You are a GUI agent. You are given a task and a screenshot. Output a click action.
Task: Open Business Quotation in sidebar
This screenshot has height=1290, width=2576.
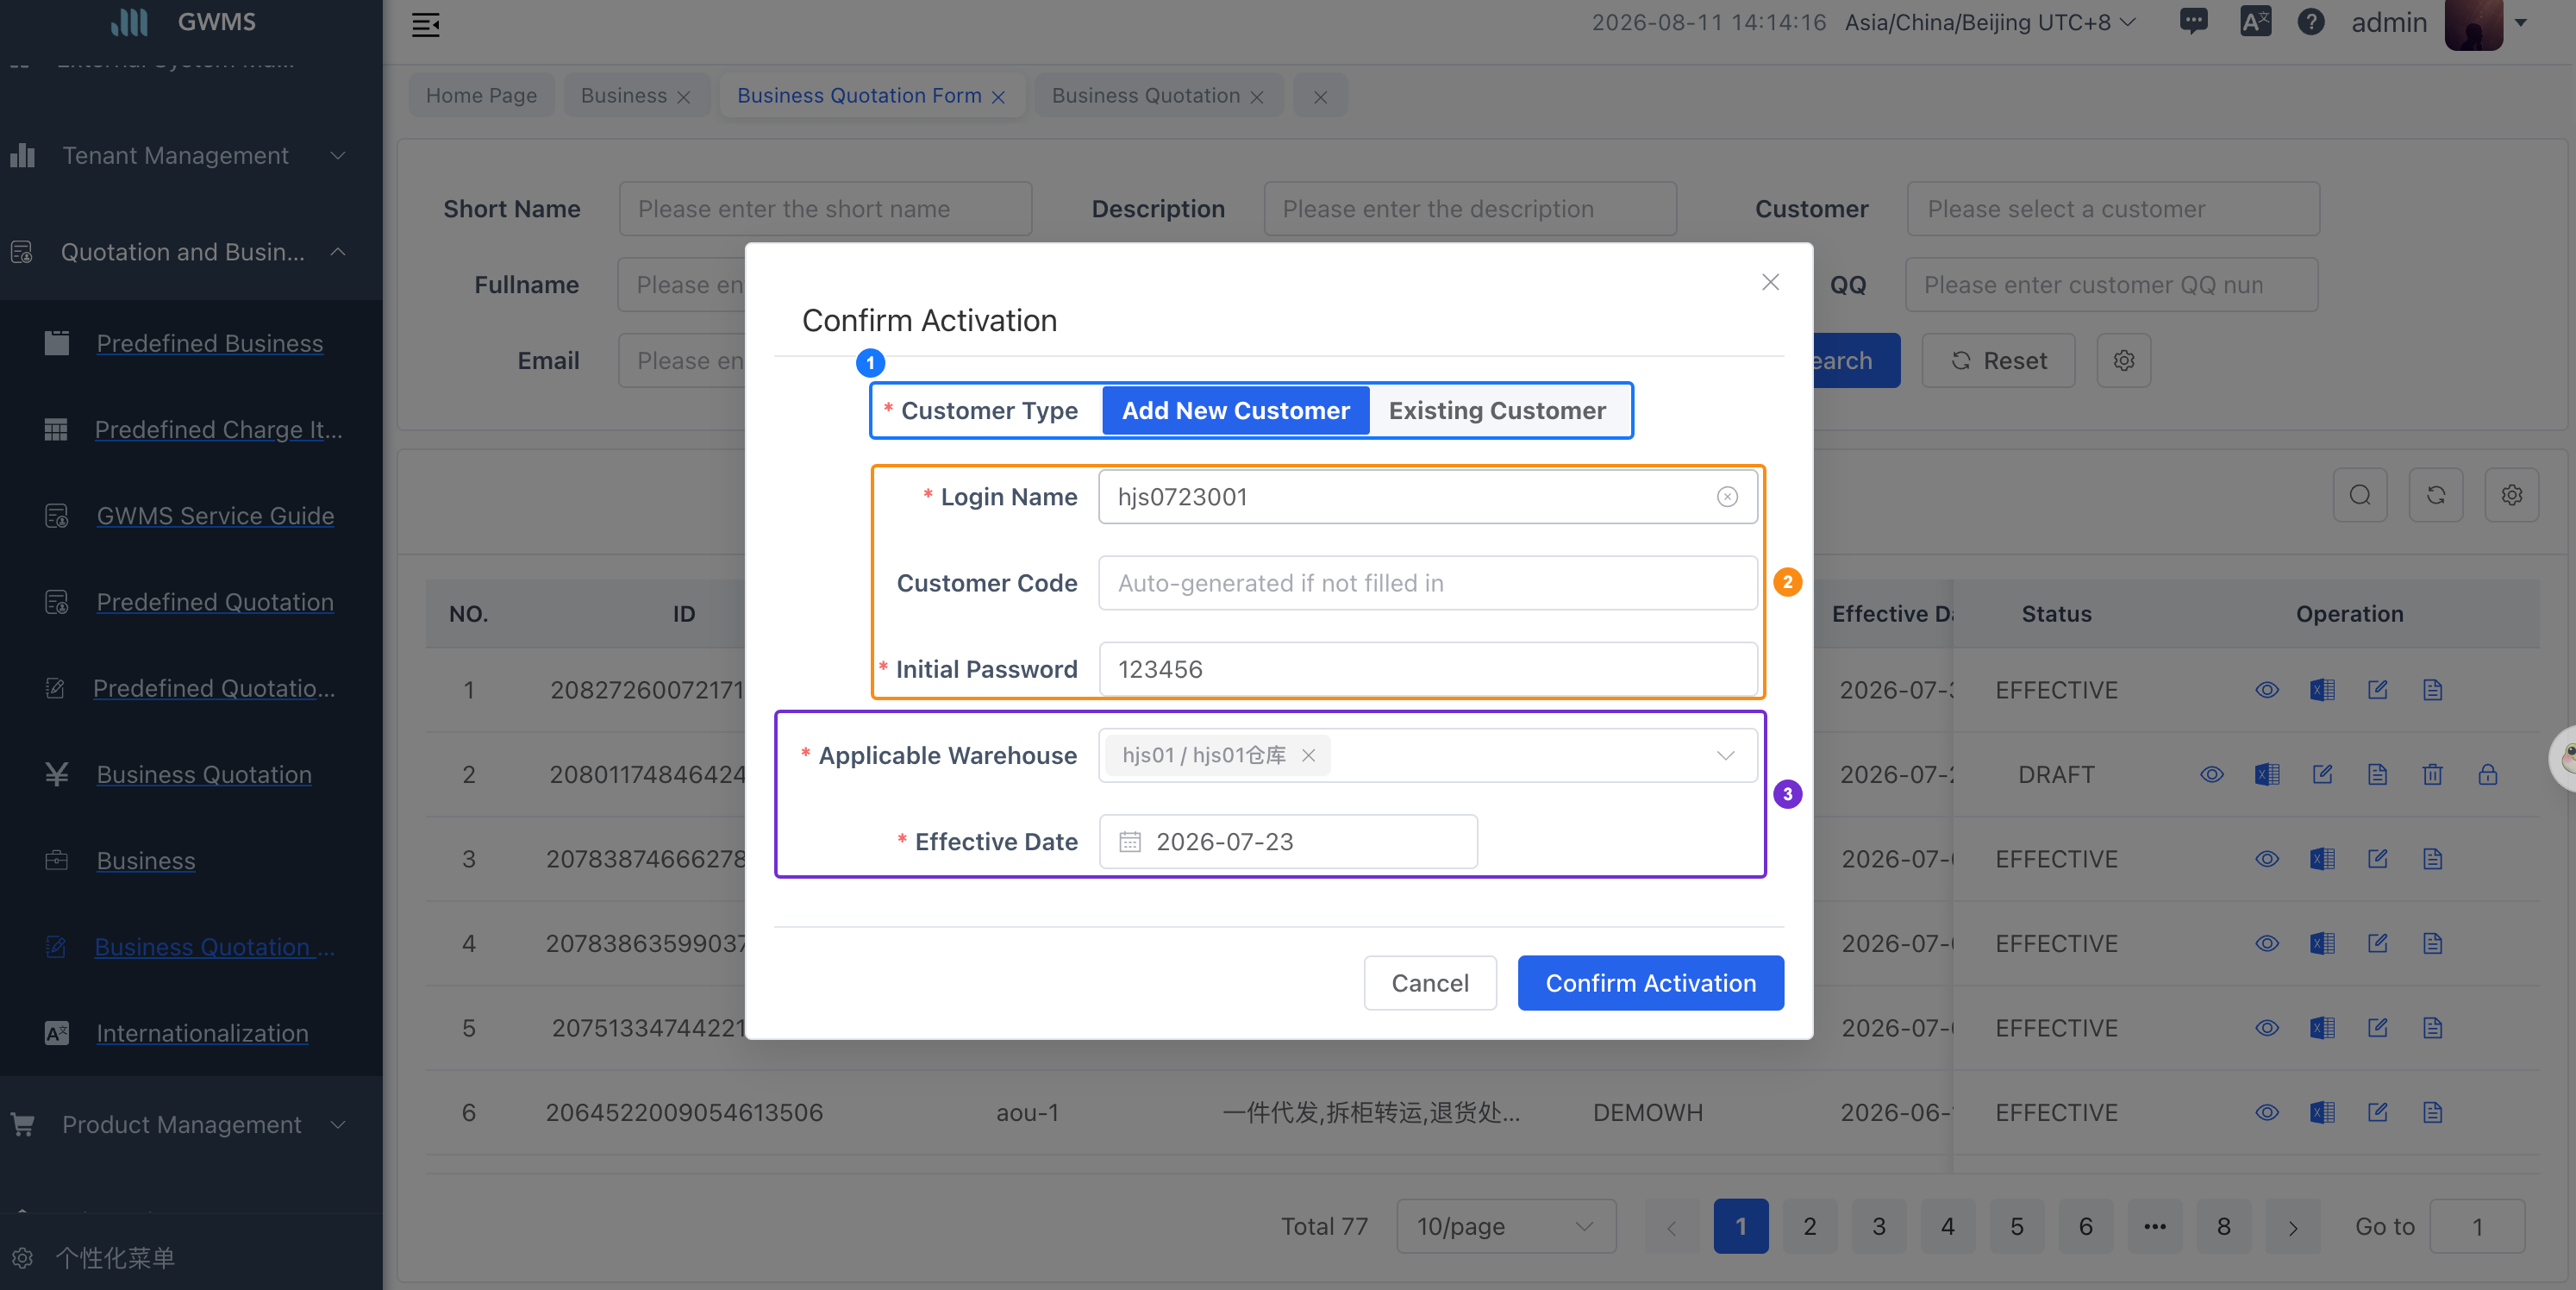204,774
